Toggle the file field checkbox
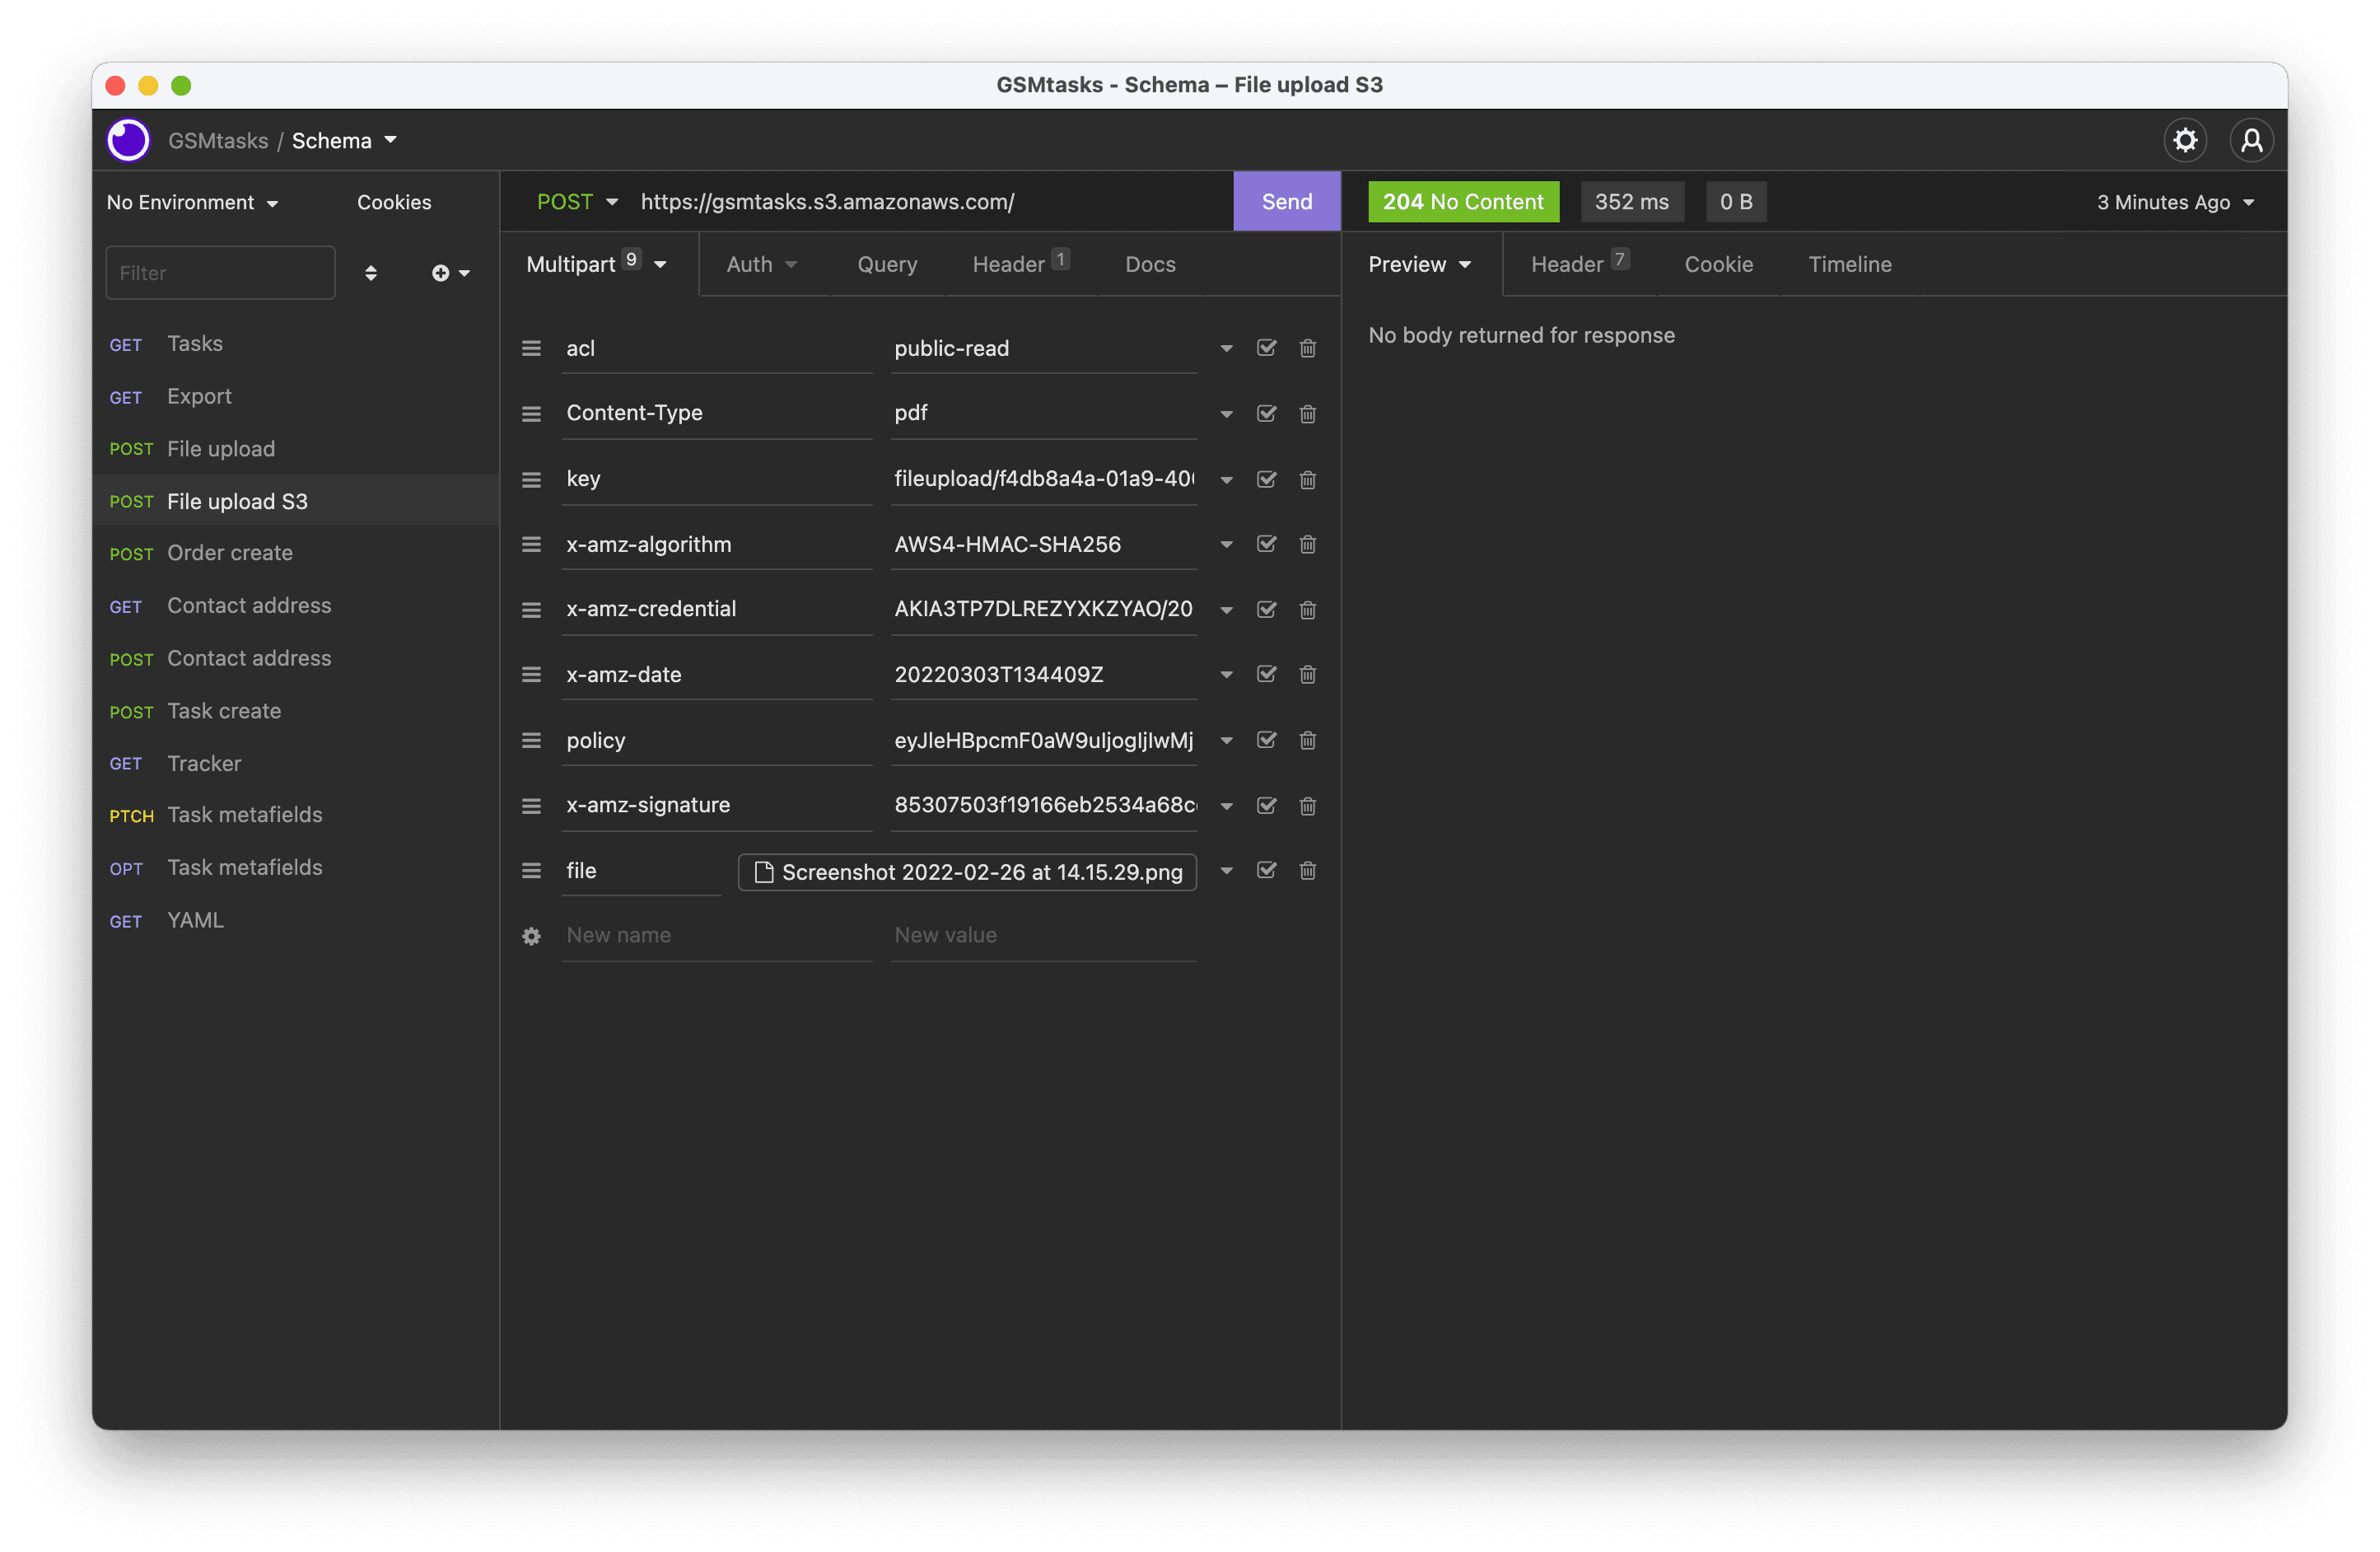The image size is (2380, 1552). click(1267, 870)
